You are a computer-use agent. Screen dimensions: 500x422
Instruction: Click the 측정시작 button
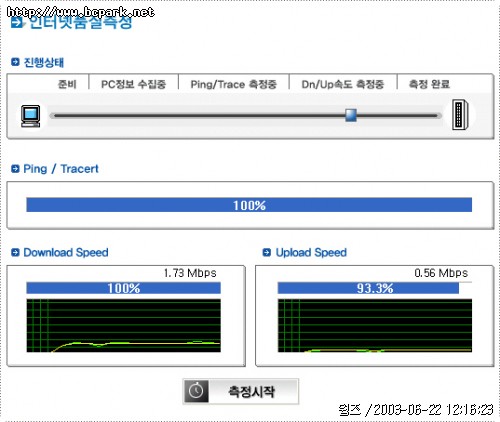pos(240,391)
